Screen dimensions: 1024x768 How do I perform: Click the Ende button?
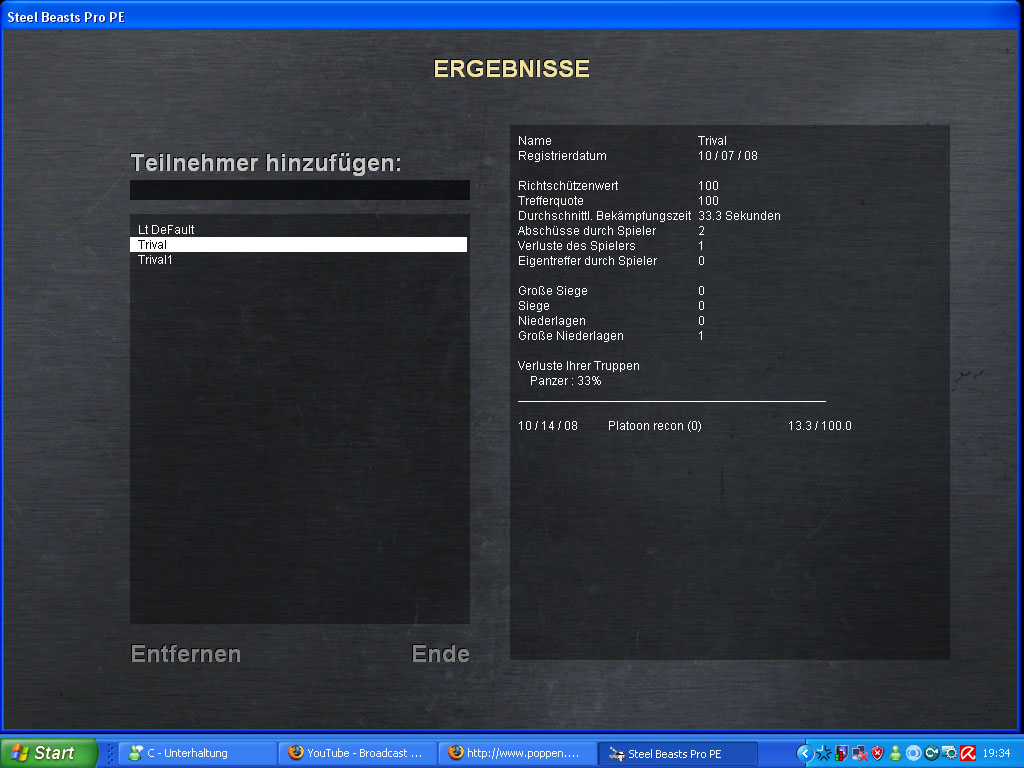[440, 654]
